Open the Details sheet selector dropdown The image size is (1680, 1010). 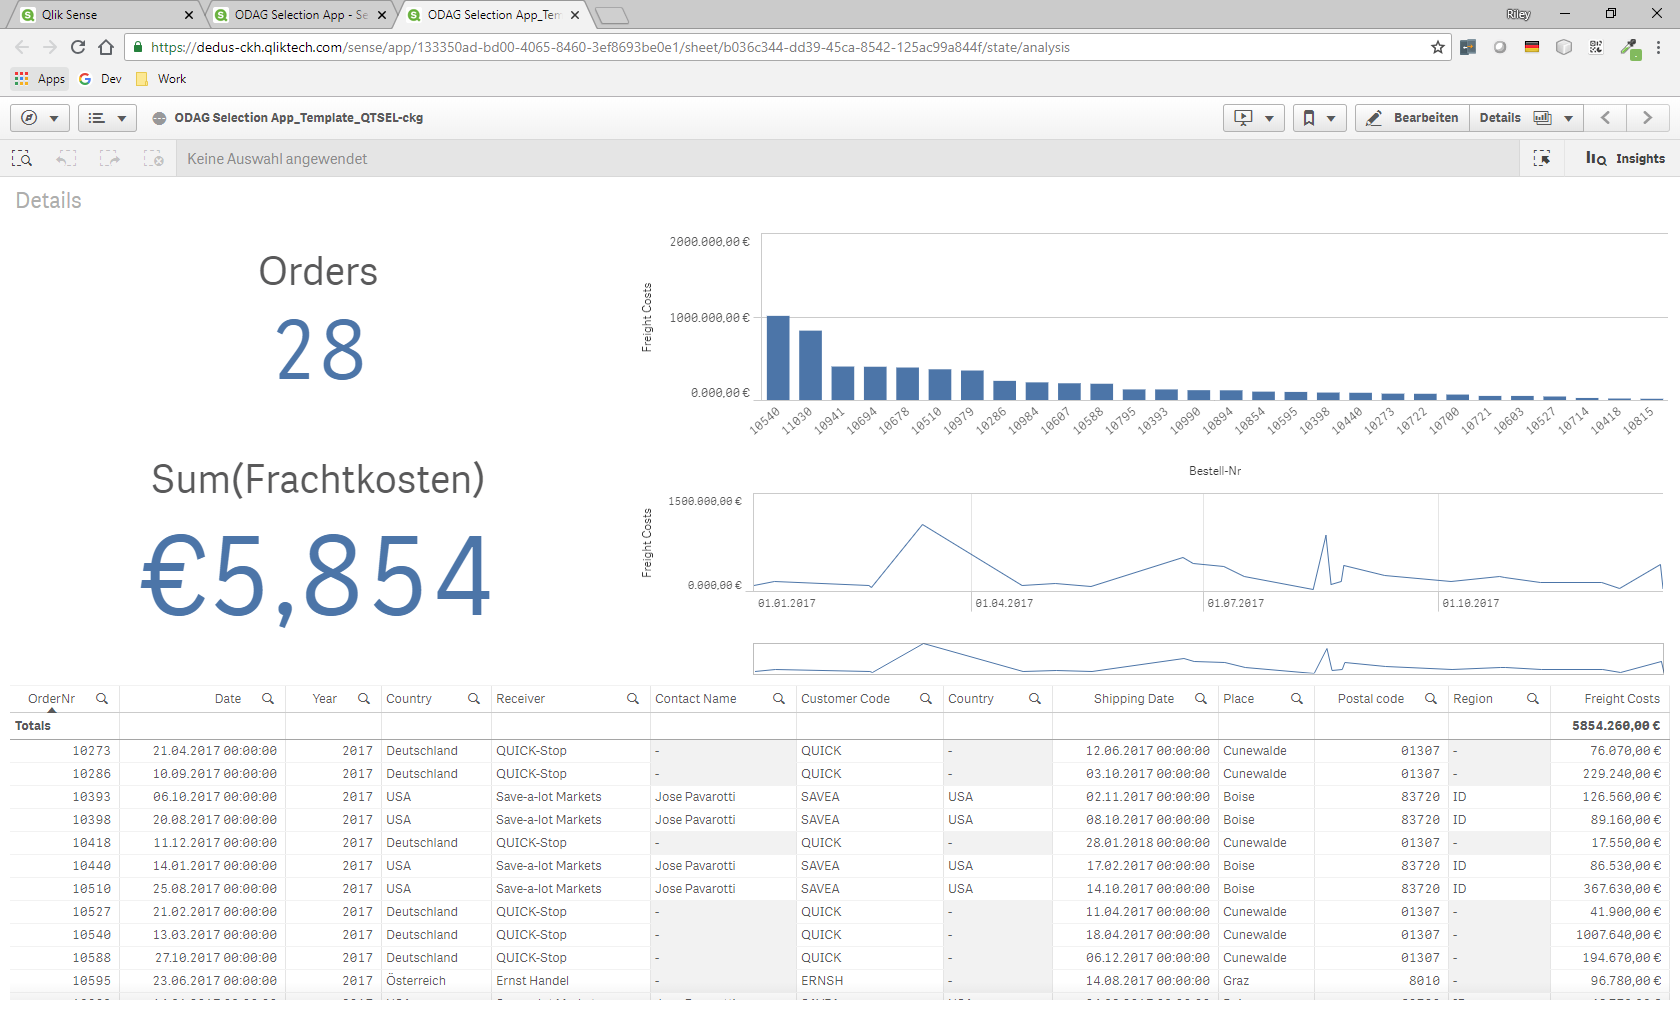(x=1526, y=118)
